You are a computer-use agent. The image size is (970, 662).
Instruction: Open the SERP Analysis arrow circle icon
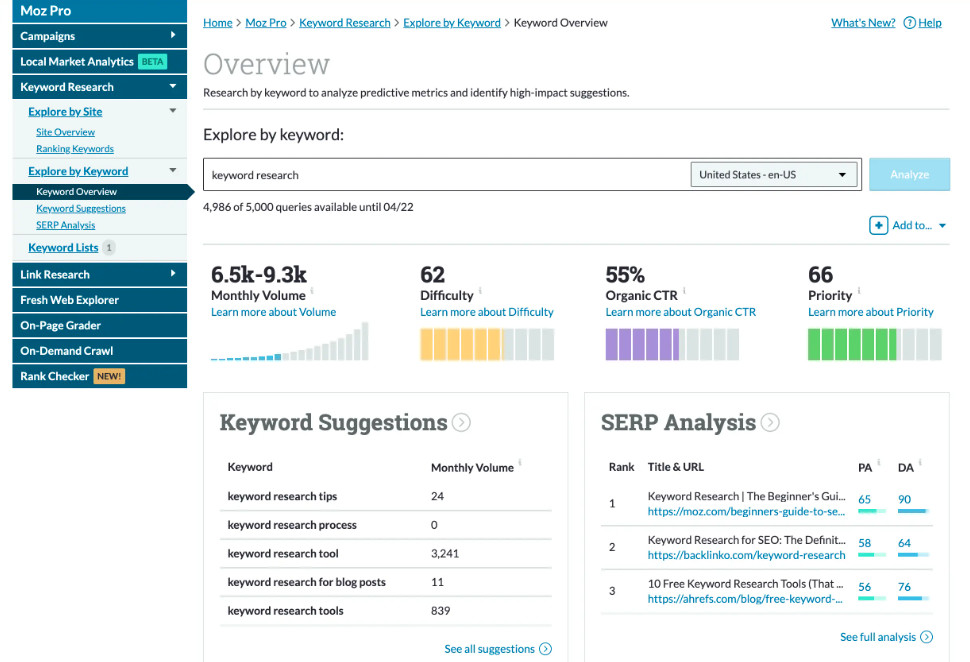click(x=770, y=423)
